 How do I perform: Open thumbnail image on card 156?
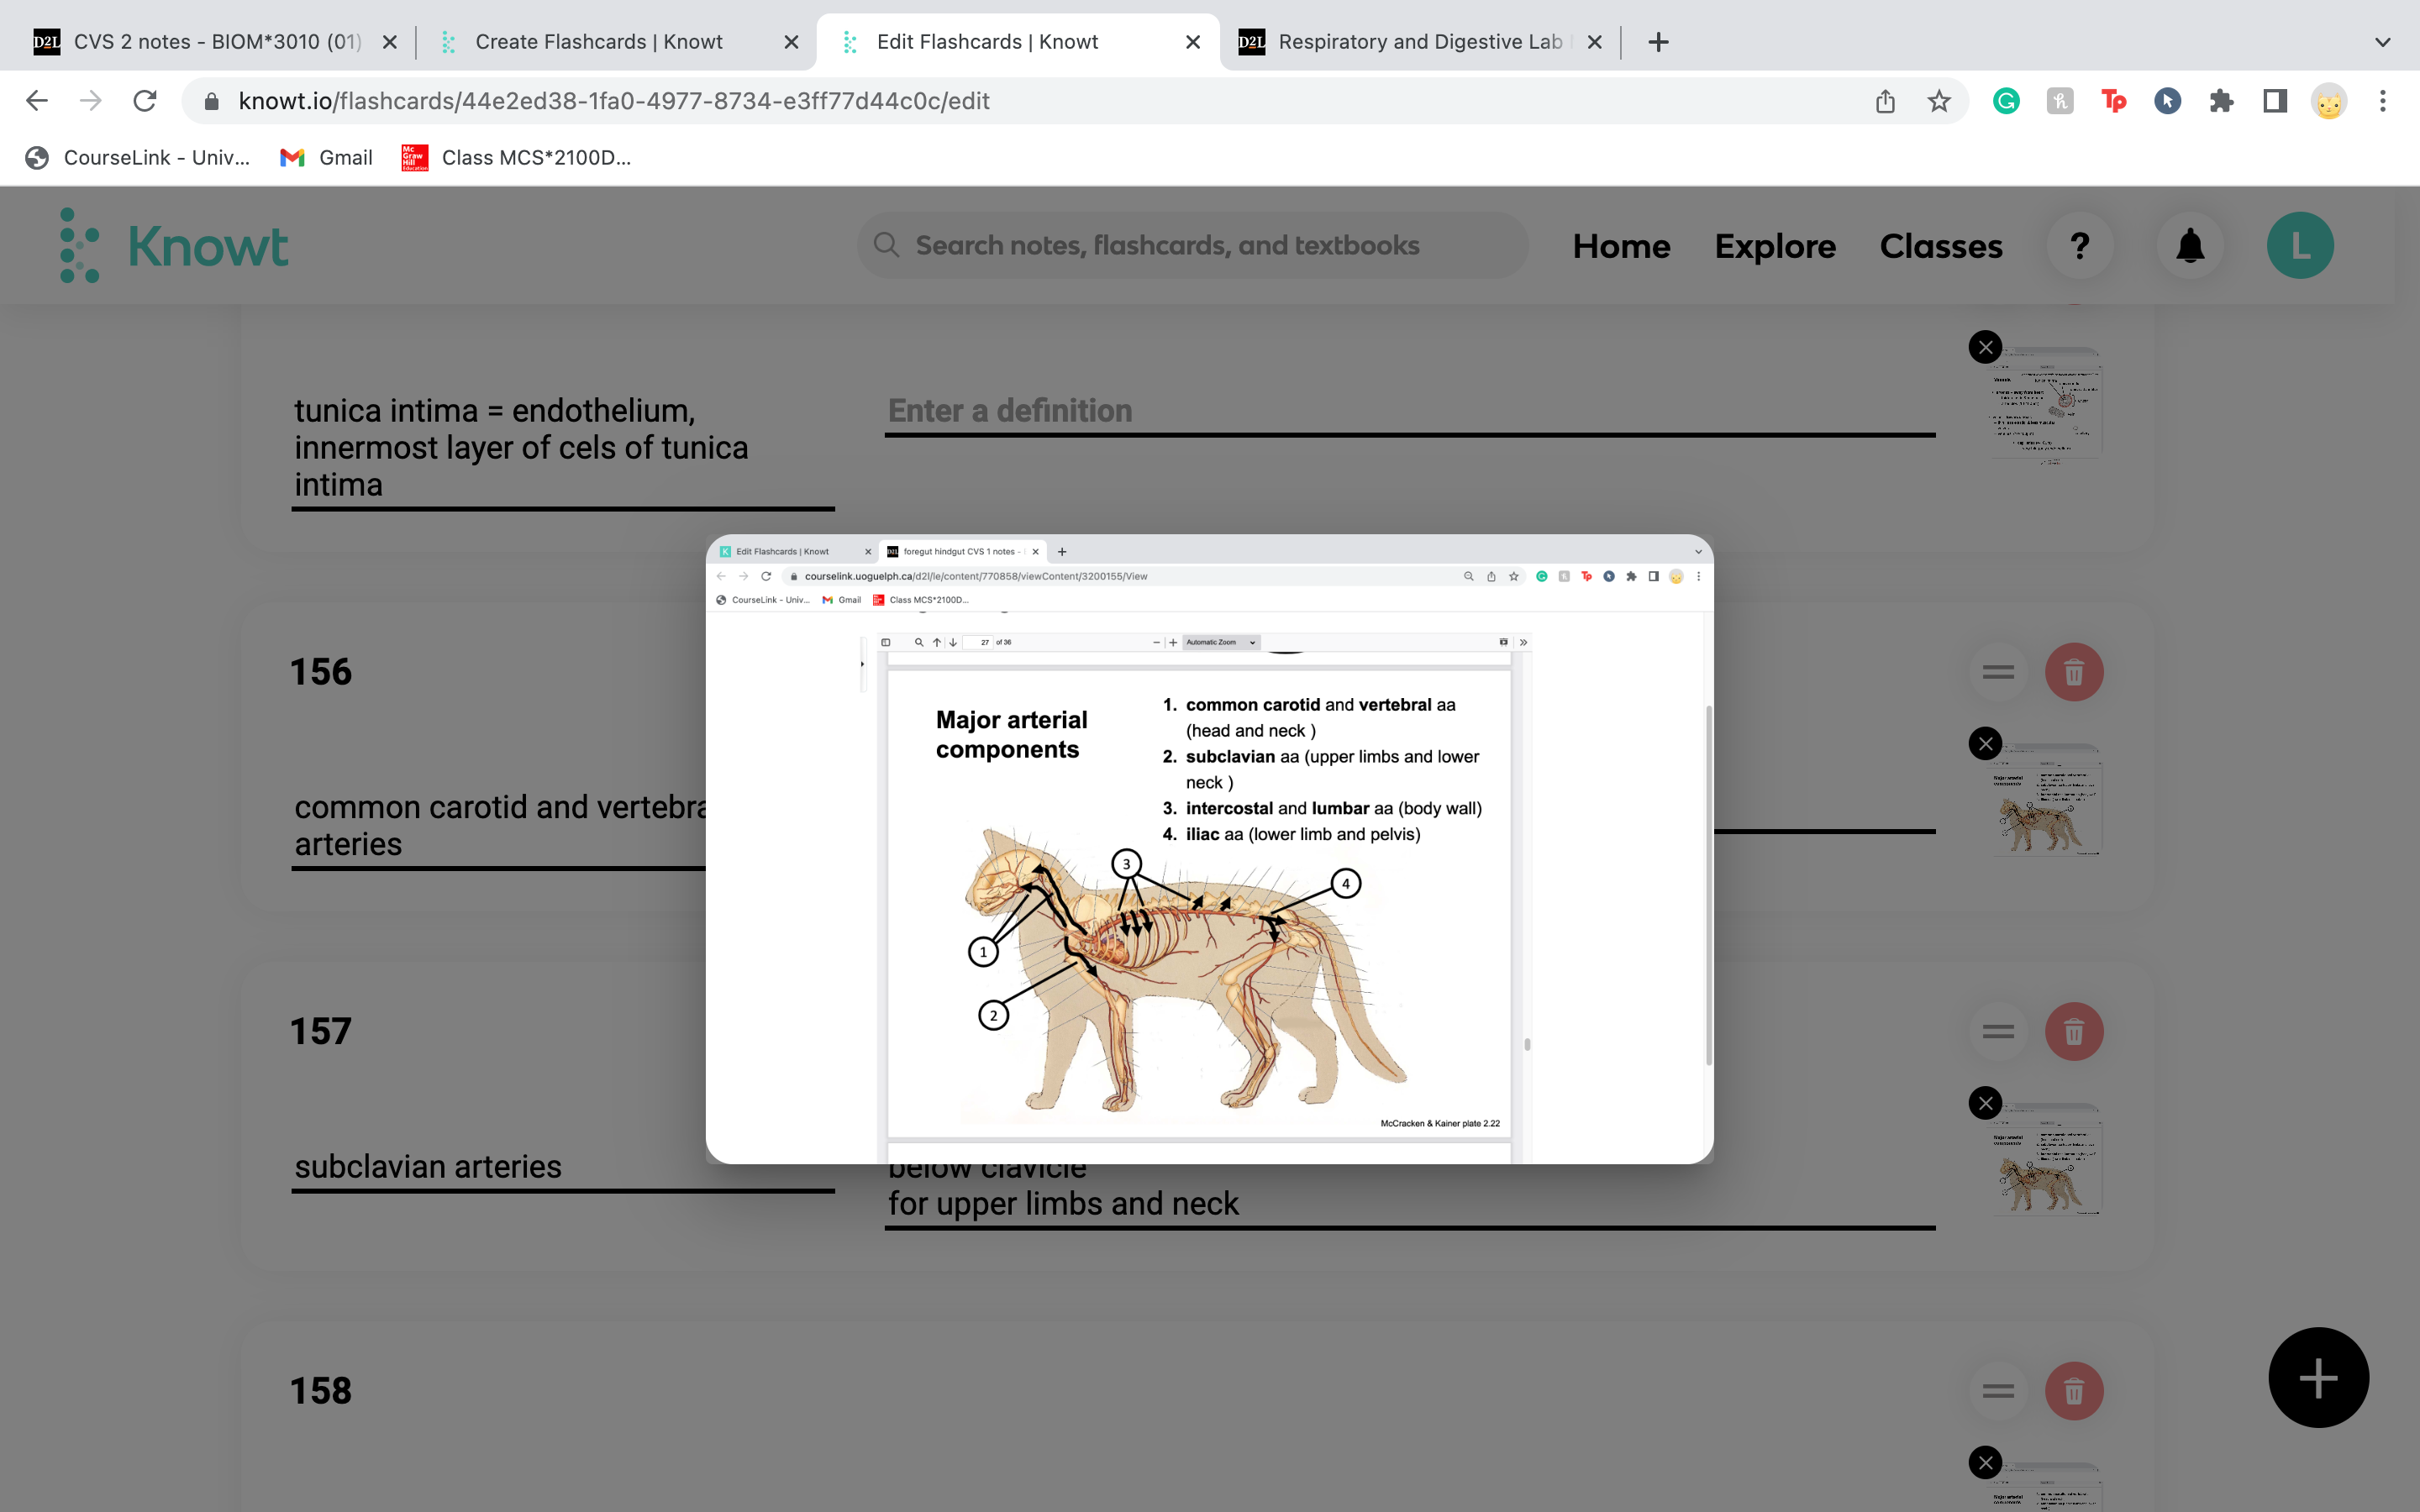pos(2047,800)
